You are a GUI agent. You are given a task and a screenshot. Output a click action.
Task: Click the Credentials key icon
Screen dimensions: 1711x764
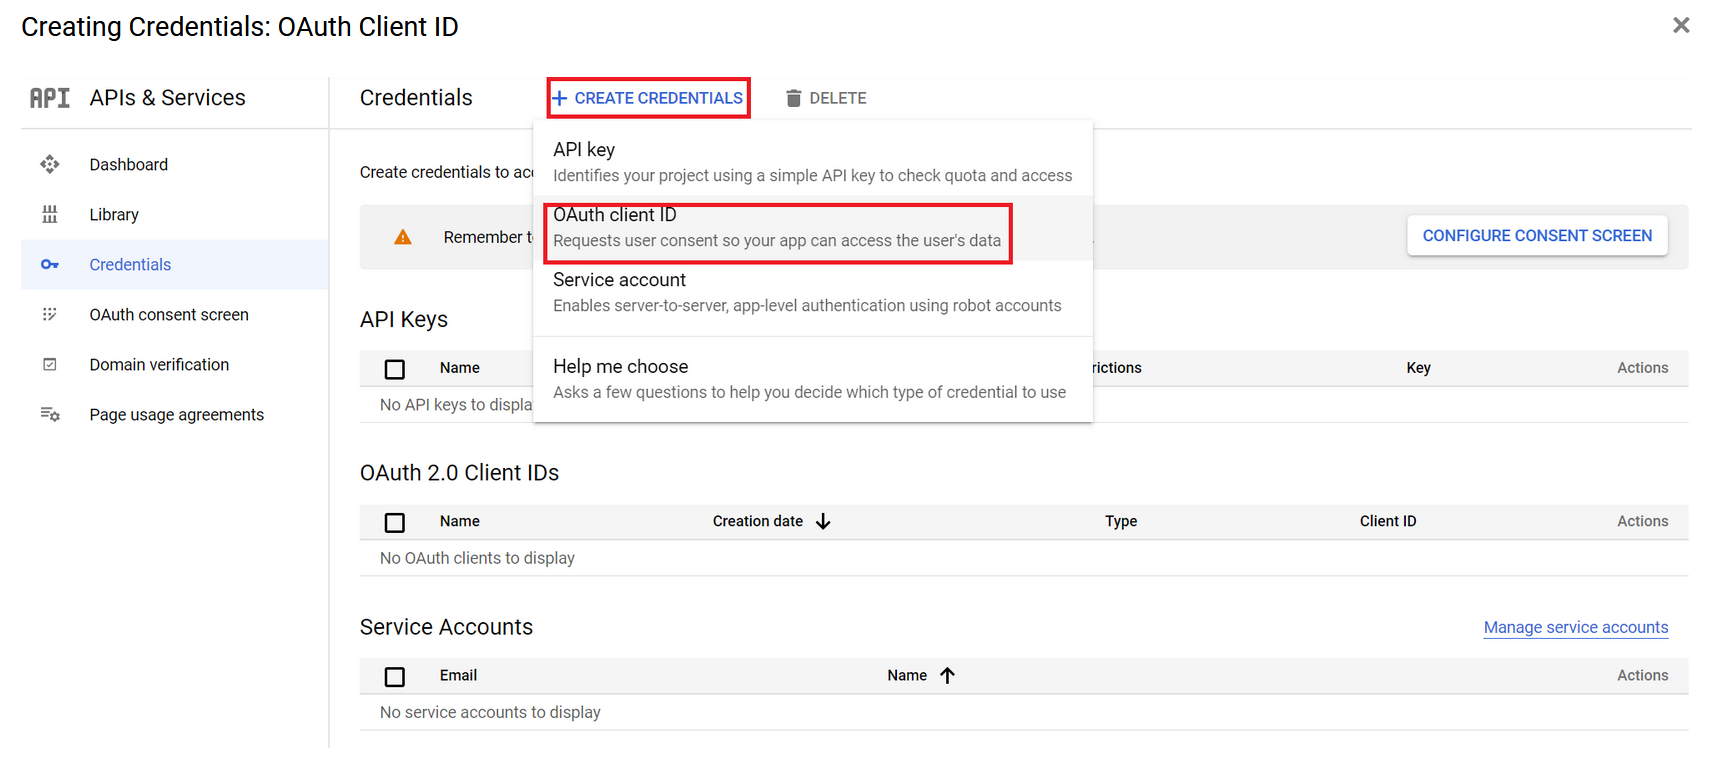point(50,264)
